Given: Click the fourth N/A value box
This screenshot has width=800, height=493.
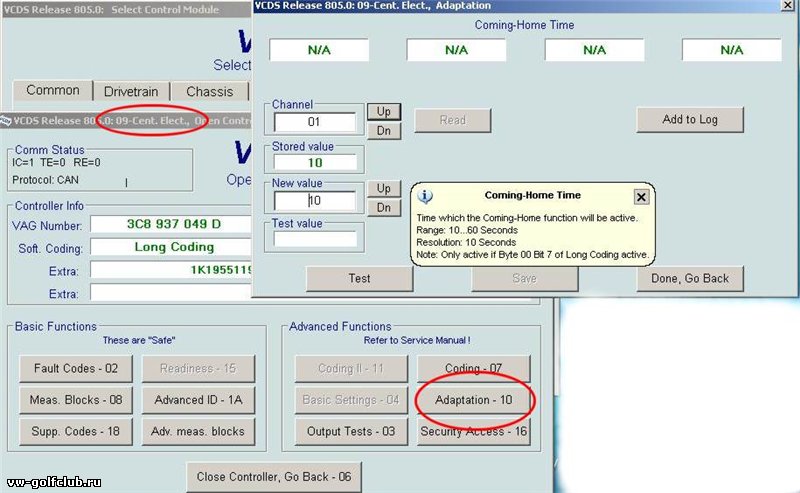Looking at the screenshot, I should click(732, 50).
